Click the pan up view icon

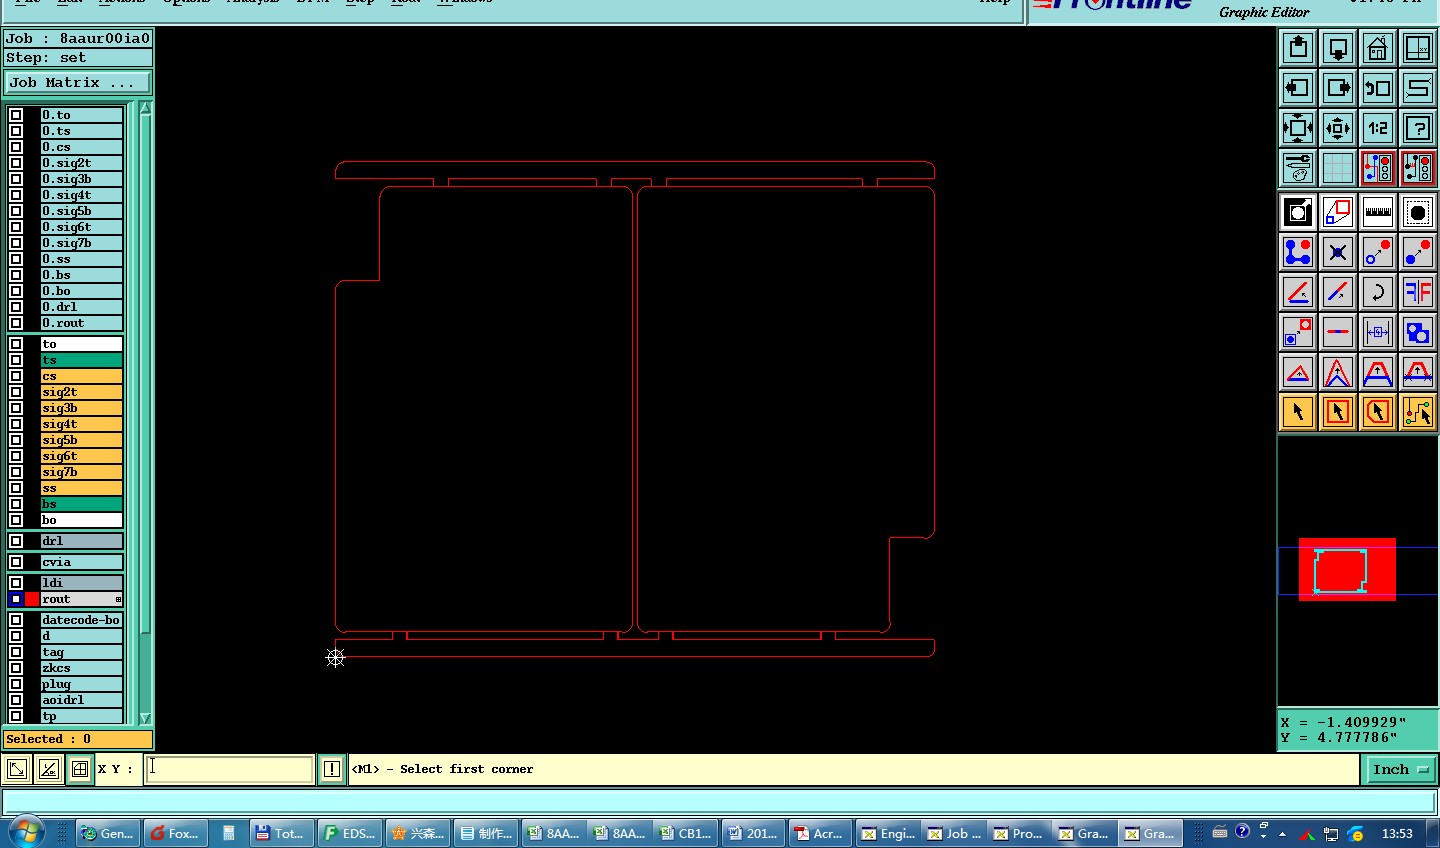pyautogui.click(x=1298, y=48)
